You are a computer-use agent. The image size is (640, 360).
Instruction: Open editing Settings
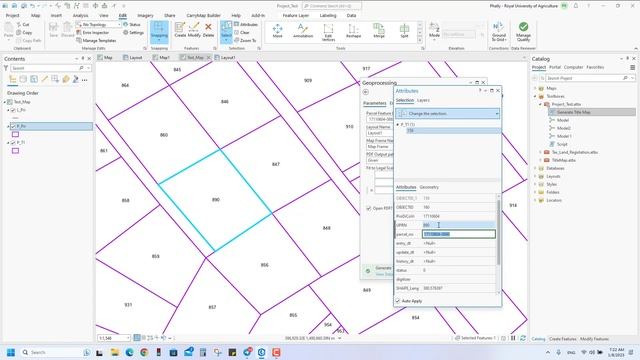click(x=133, y=32)
